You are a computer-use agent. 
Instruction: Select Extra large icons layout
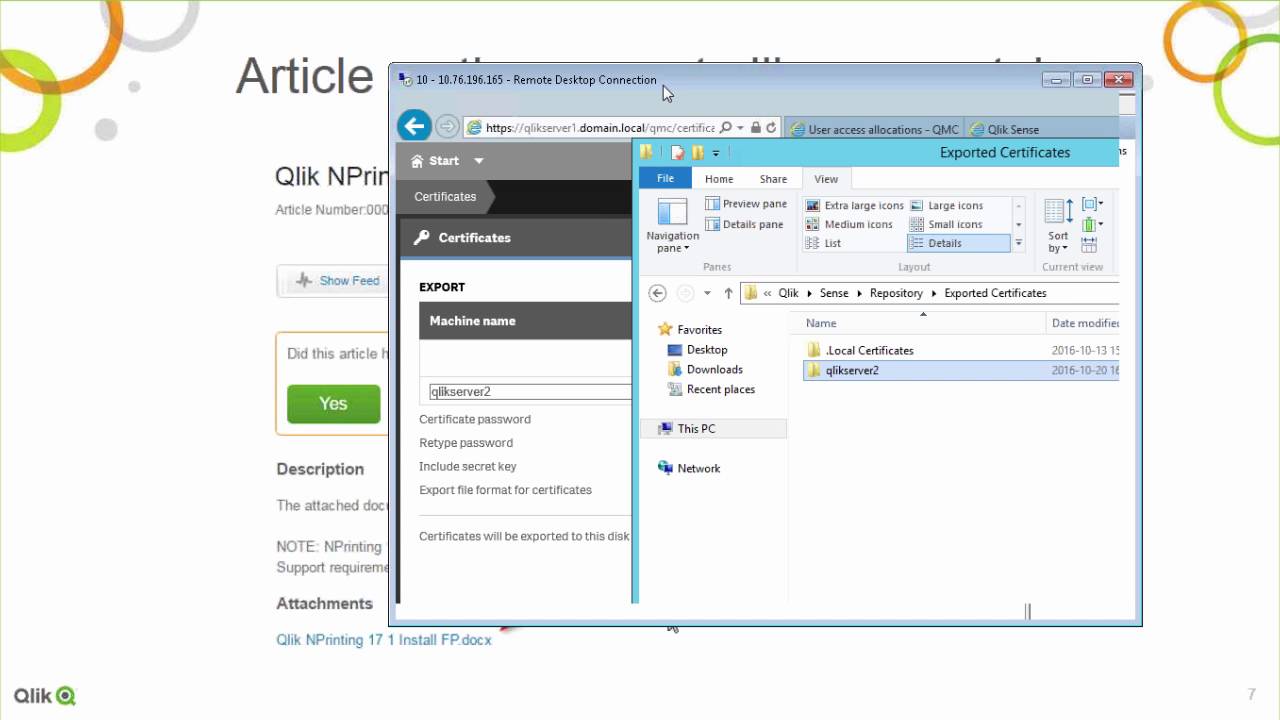pos(855,205)
